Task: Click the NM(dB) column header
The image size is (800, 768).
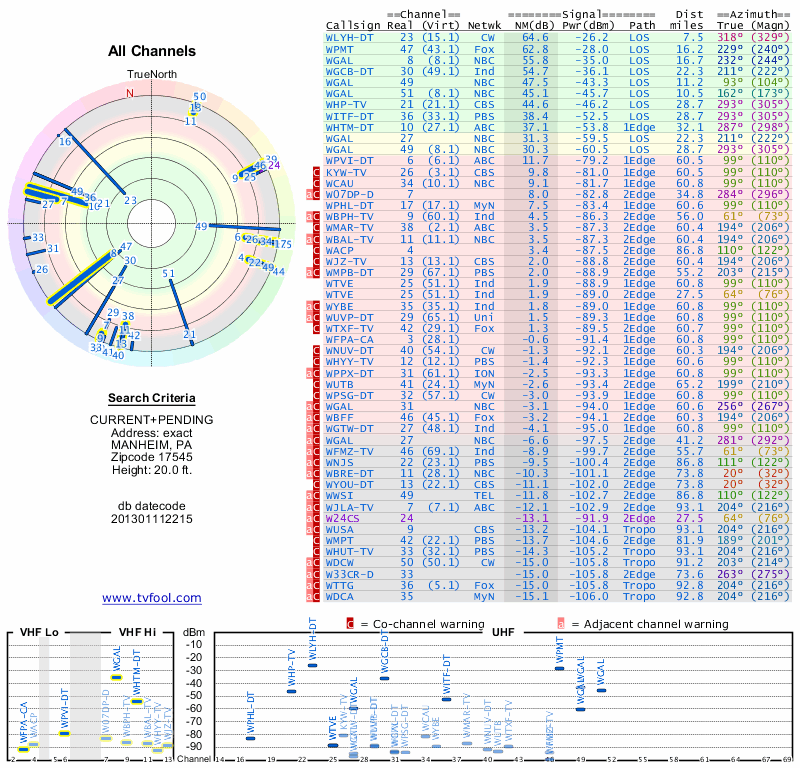Action: pos(534,26)
